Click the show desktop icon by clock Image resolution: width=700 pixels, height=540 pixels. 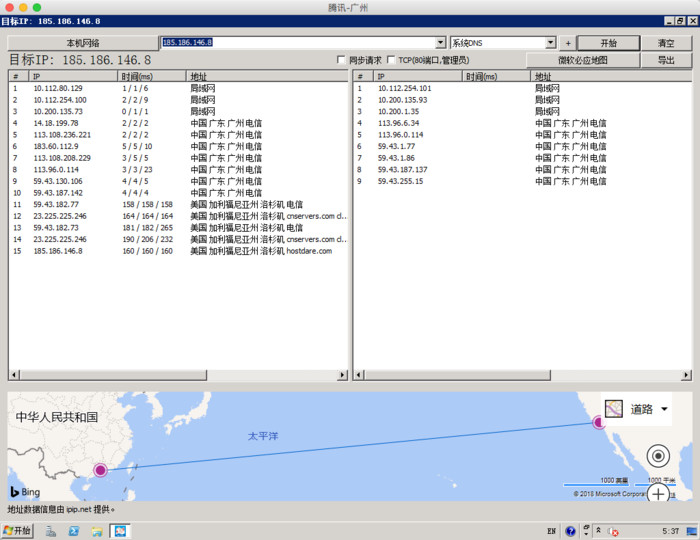coord(692,531)
